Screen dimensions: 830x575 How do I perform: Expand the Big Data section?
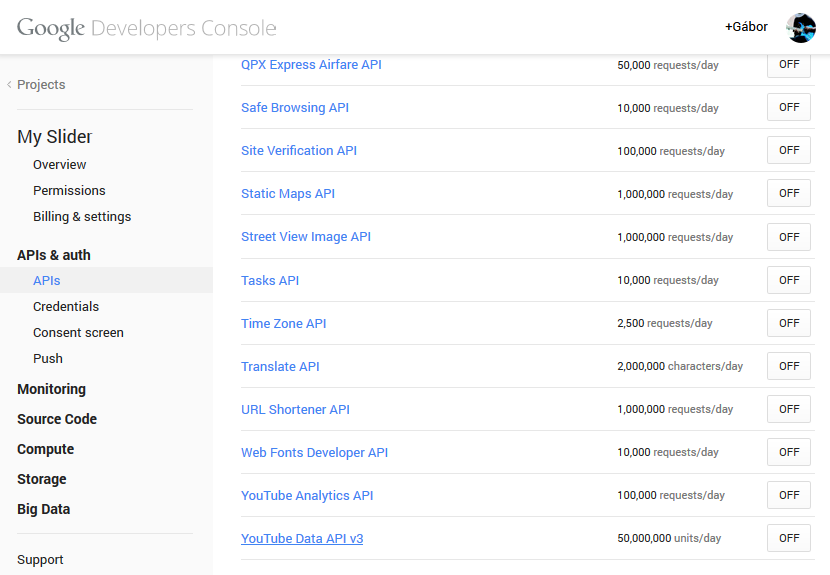click(43, 509)
